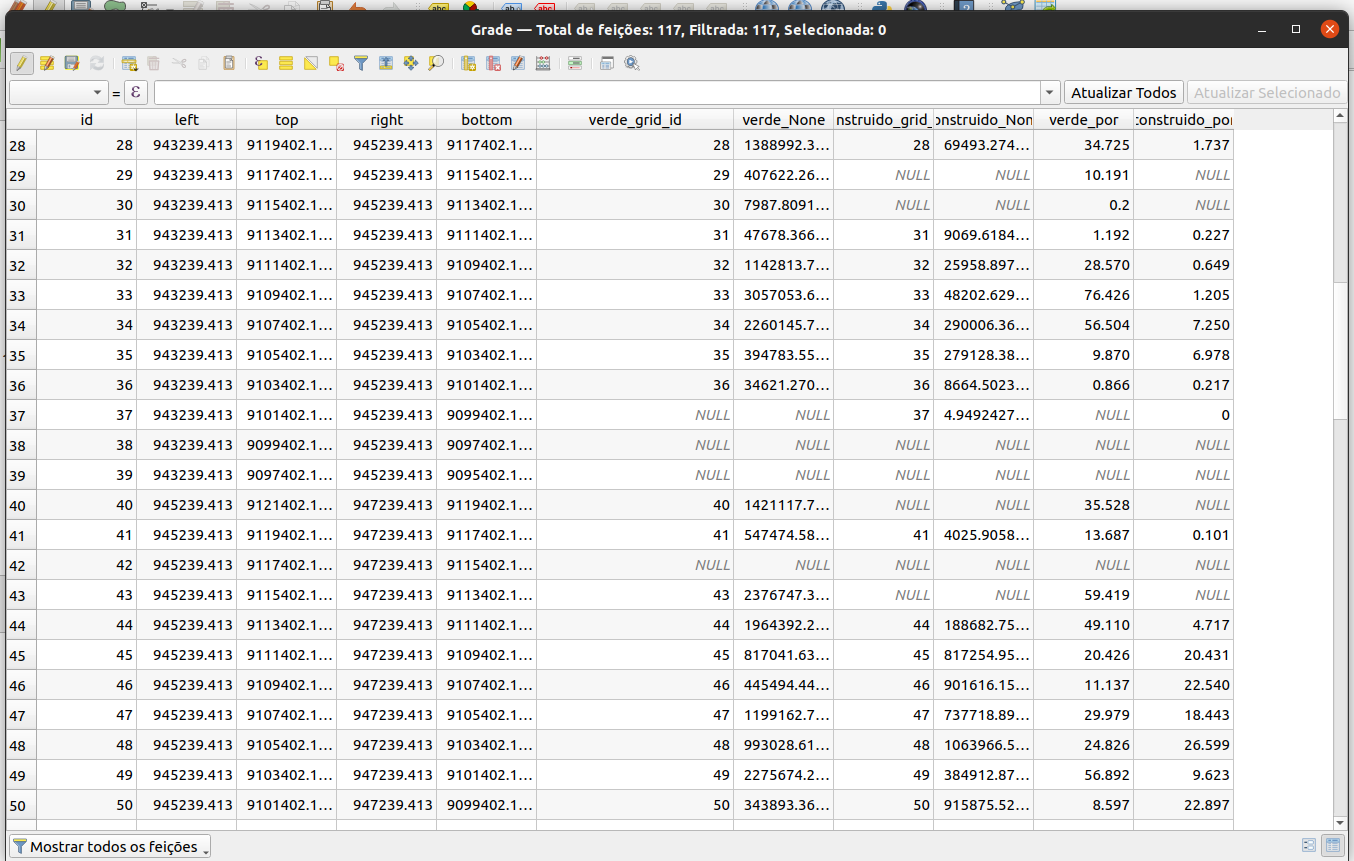Viewport: 1354px width, 861px height.
Task: Select all features in the table
Action: pos(286,63)
